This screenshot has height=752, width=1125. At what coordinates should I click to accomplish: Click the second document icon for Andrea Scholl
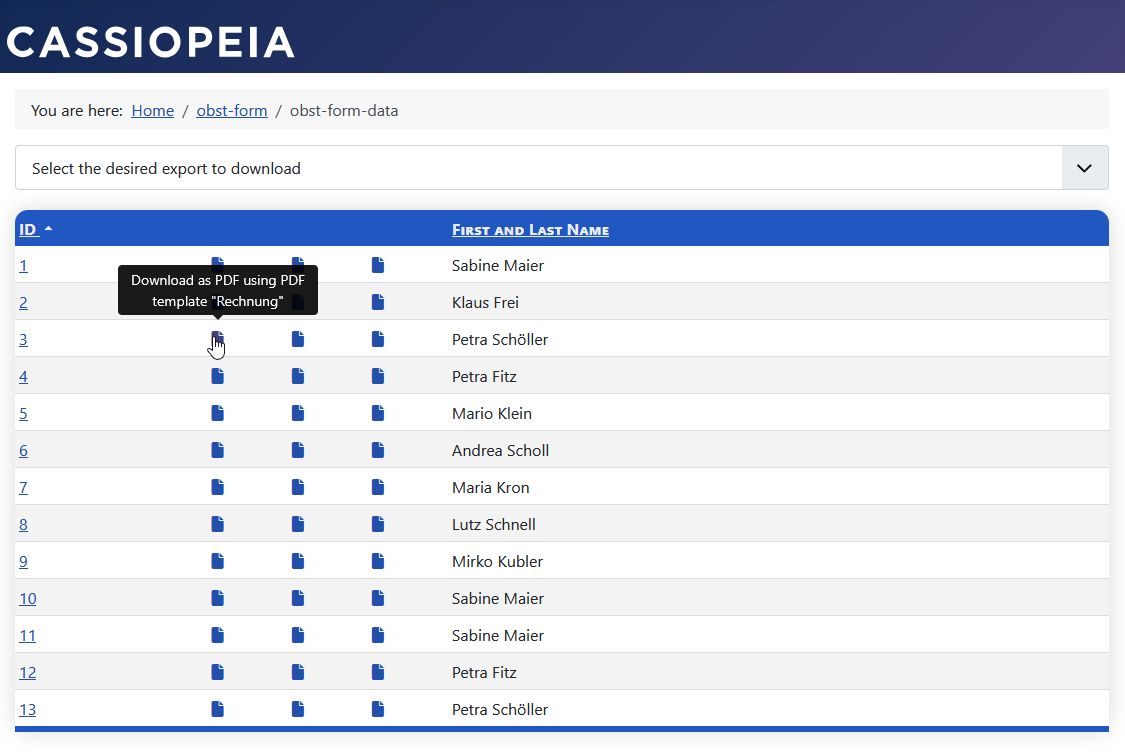point(297,450)
